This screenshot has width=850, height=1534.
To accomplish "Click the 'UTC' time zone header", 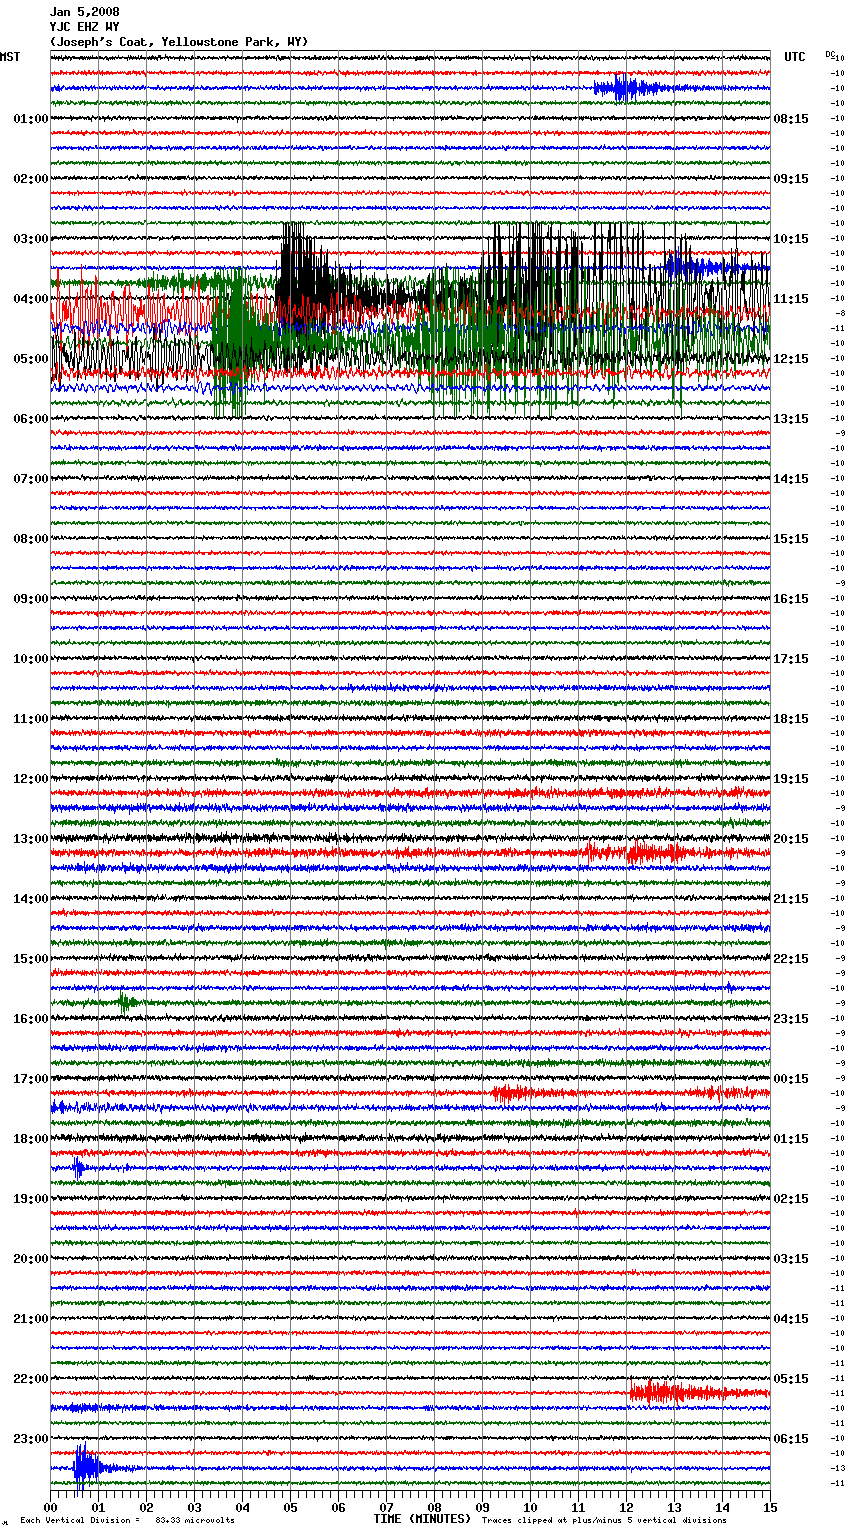I will [795, 57].
